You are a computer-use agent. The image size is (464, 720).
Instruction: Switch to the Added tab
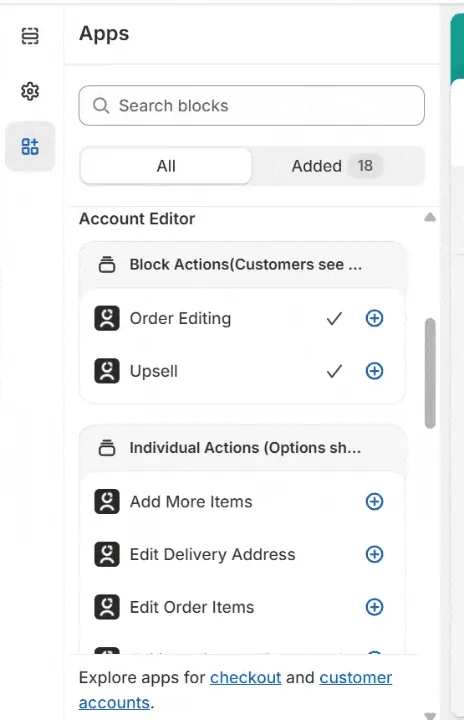[x=338, y=166]
